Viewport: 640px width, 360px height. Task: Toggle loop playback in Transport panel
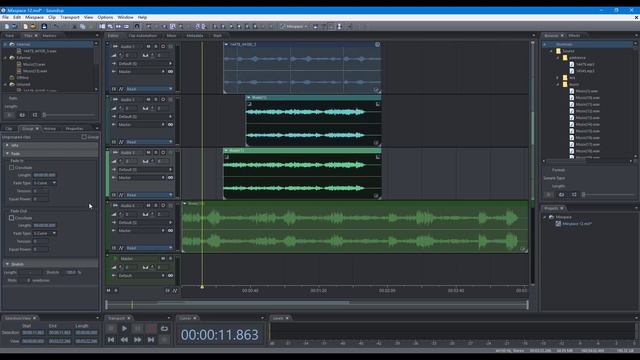(164, 328)
